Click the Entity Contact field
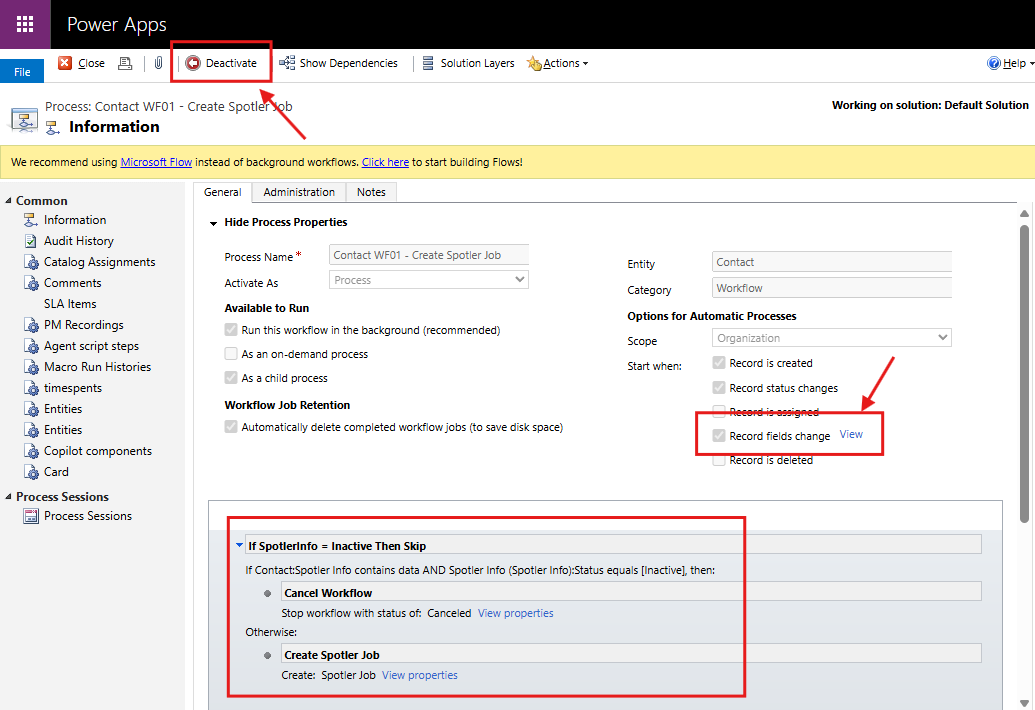The image size is (1035, 710). (x=832, y=262)
